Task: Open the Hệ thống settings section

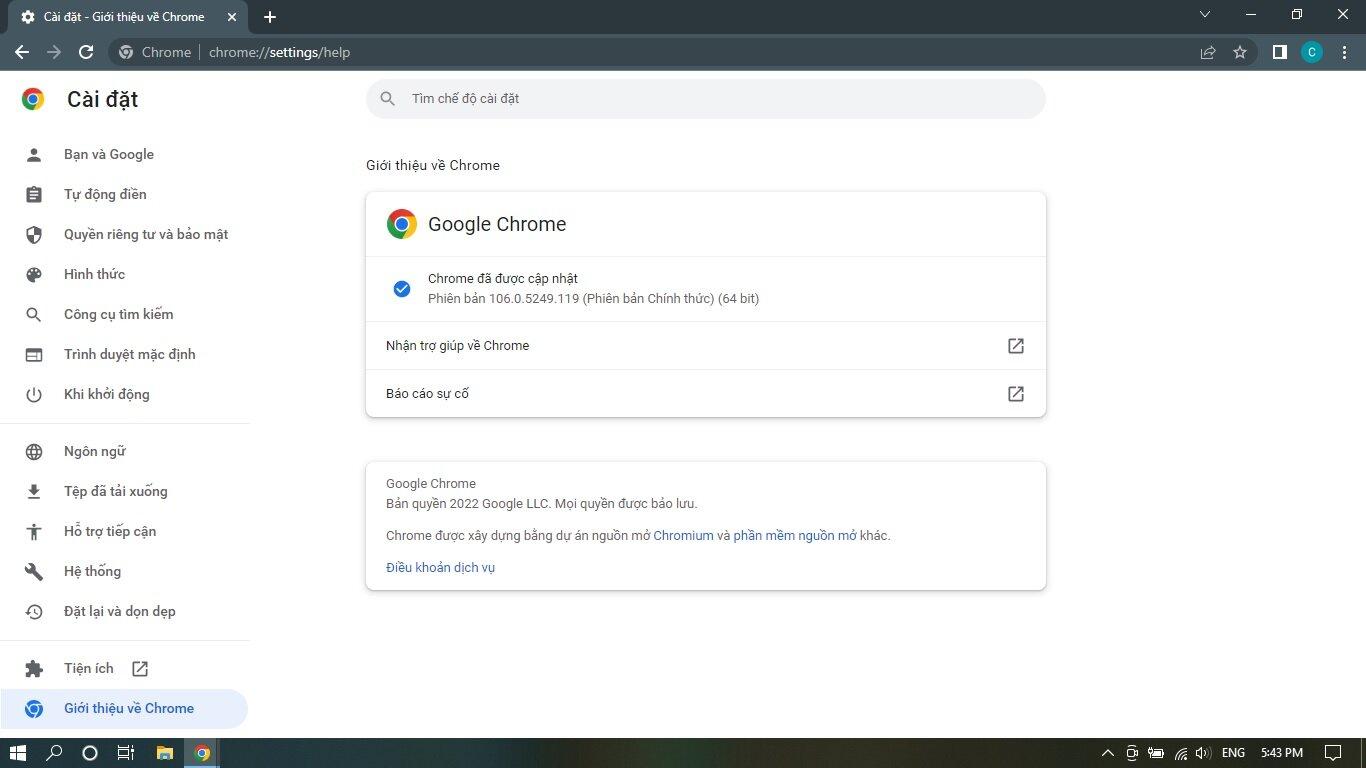Action: [91, 571]
